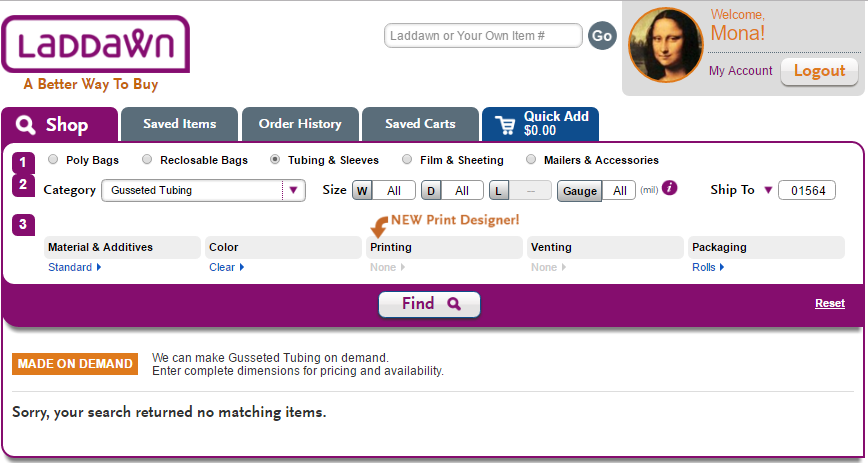Open the Shop tab
This screenshot has width=868, height=463.
pyautogui.click(x=60, y=125)
